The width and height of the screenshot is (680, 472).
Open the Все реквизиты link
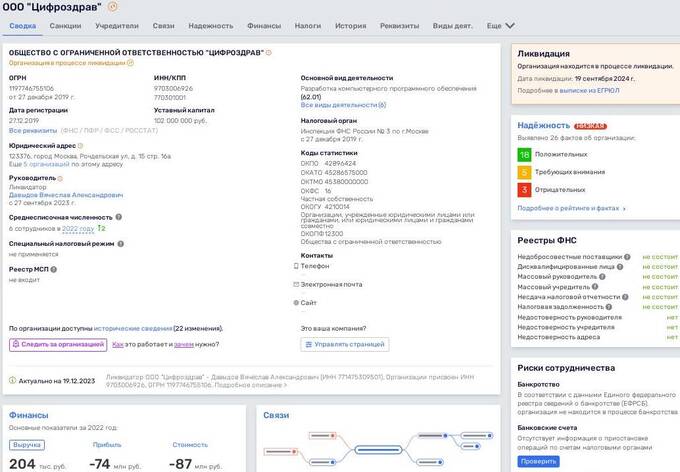pyautogui.click(x=33, y=131)
